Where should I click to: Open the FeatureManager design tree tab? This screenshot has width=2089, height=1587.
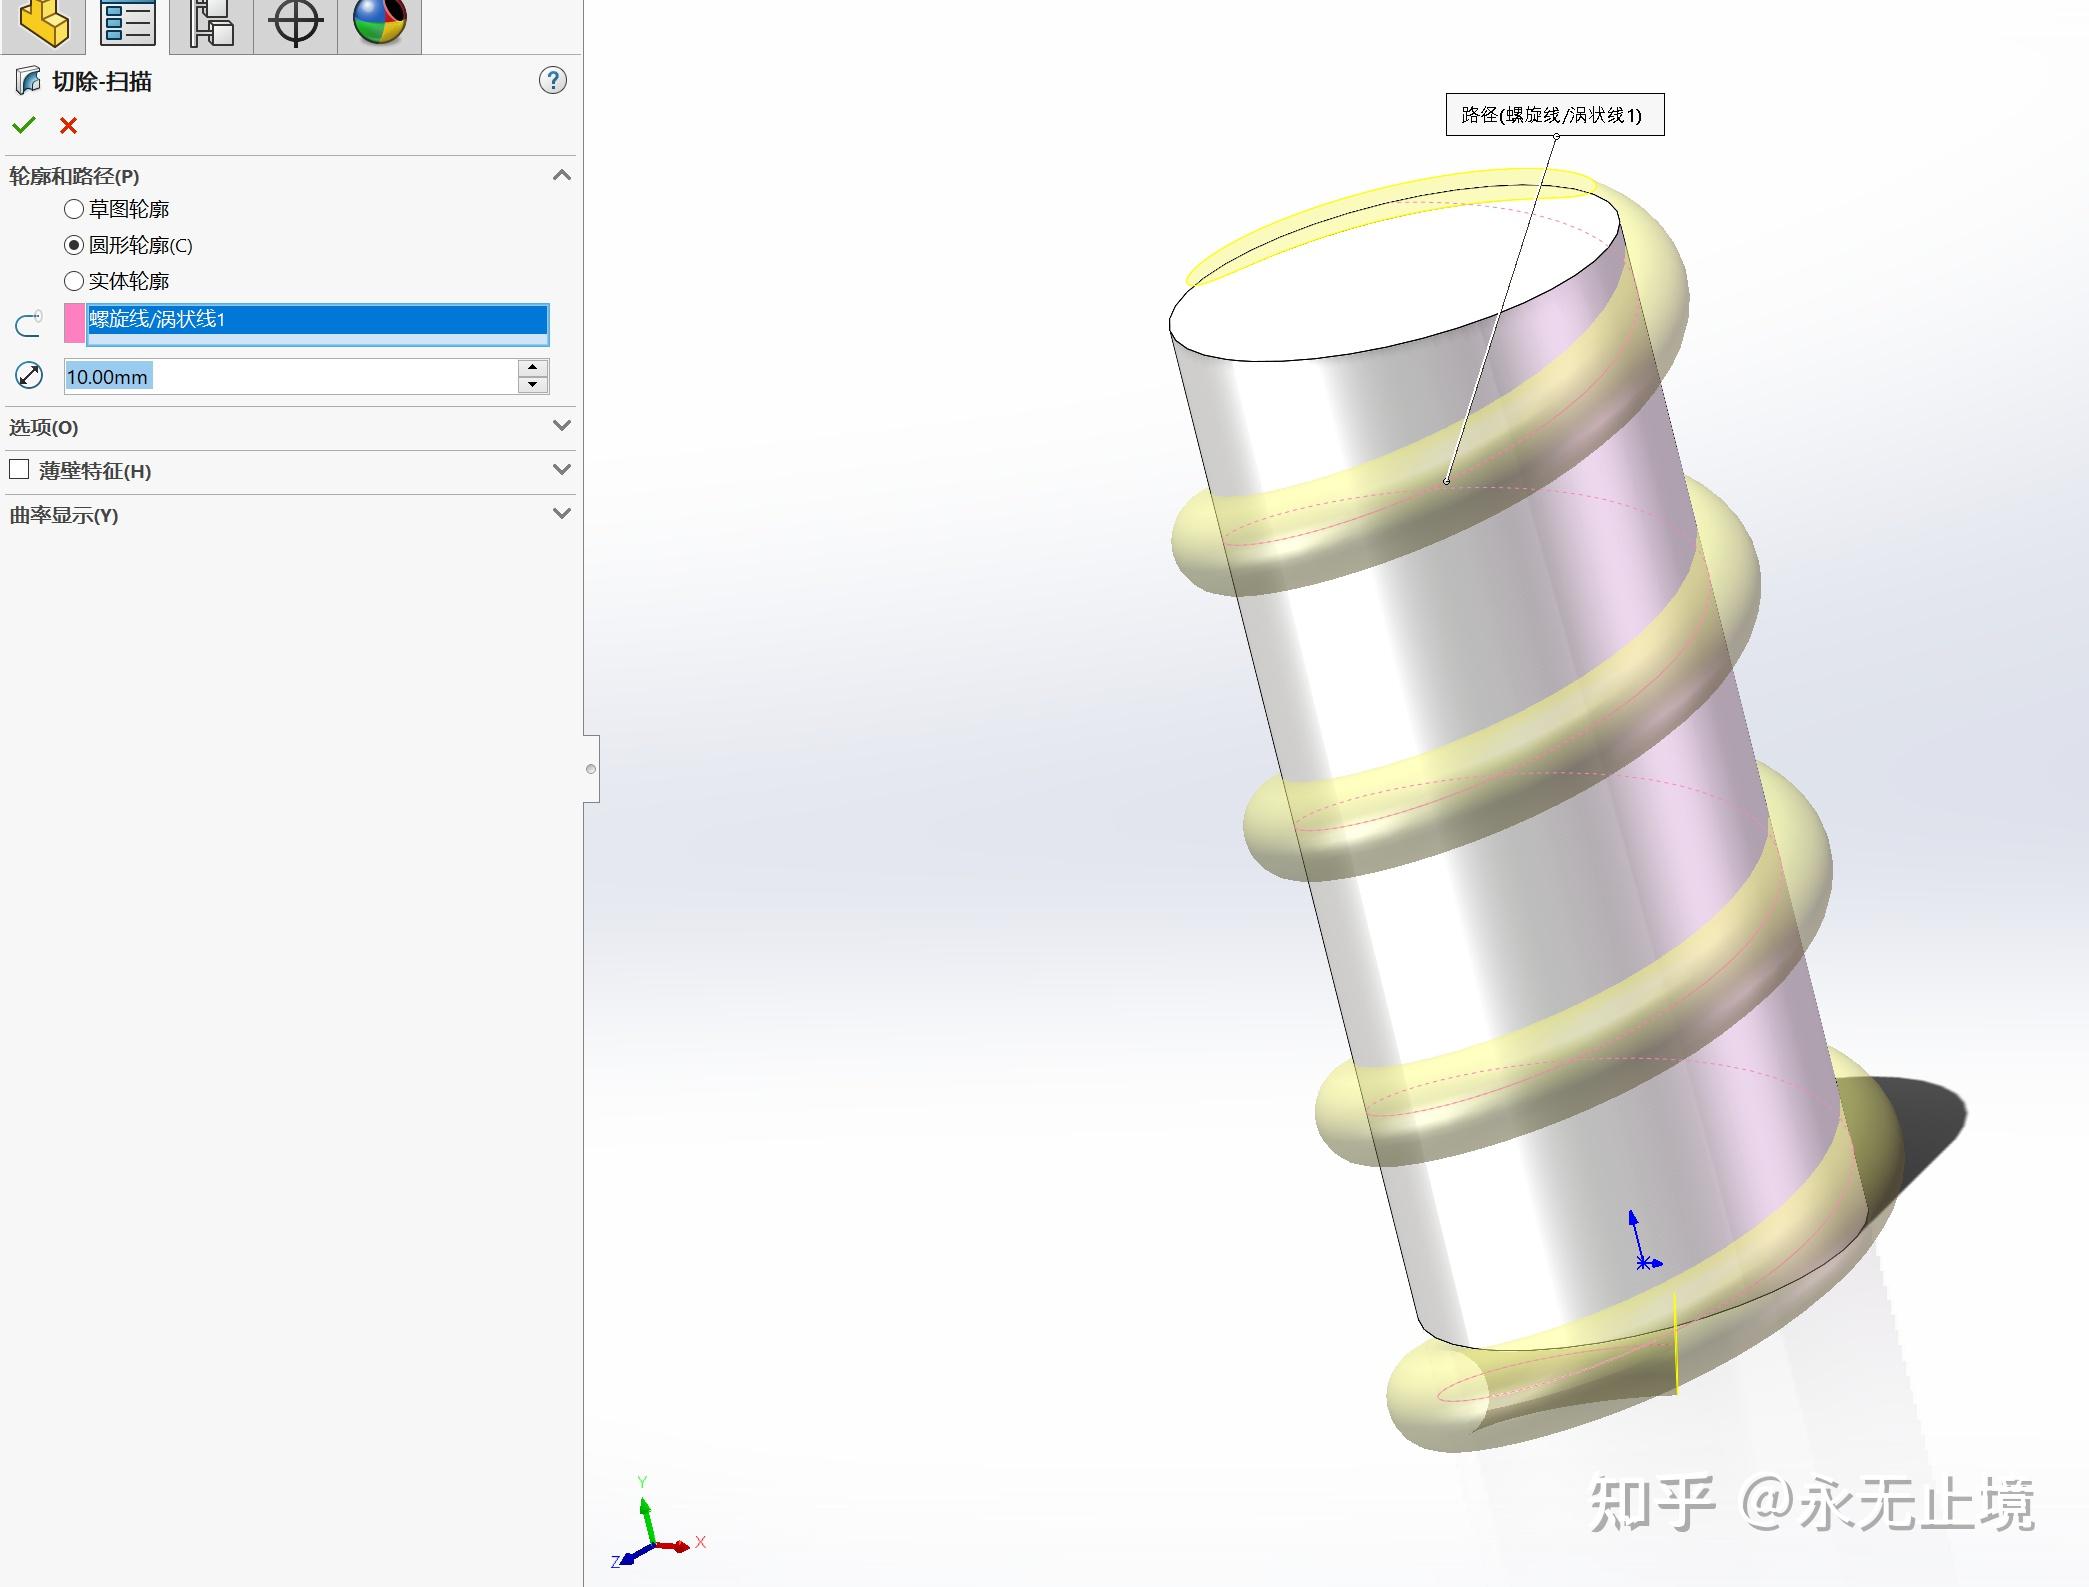43,24
